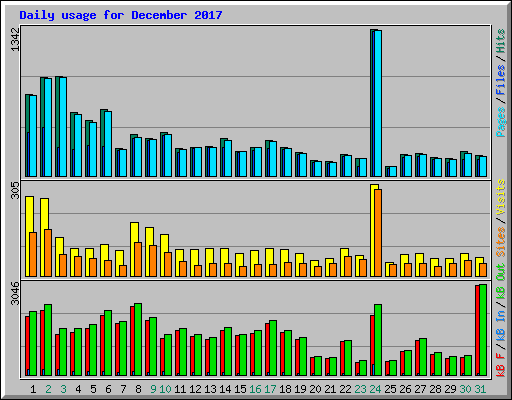Click day 5 on the x-axis
The width and height of the screenshot is (512, 400).
(93, 389)
